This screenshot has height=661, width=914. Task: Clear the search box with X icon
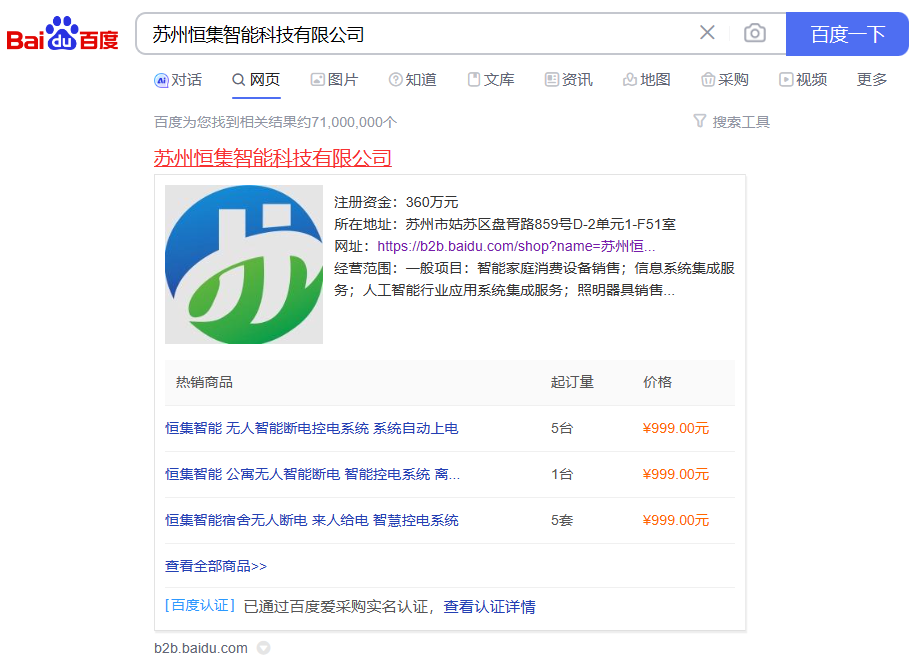[707, 33]
